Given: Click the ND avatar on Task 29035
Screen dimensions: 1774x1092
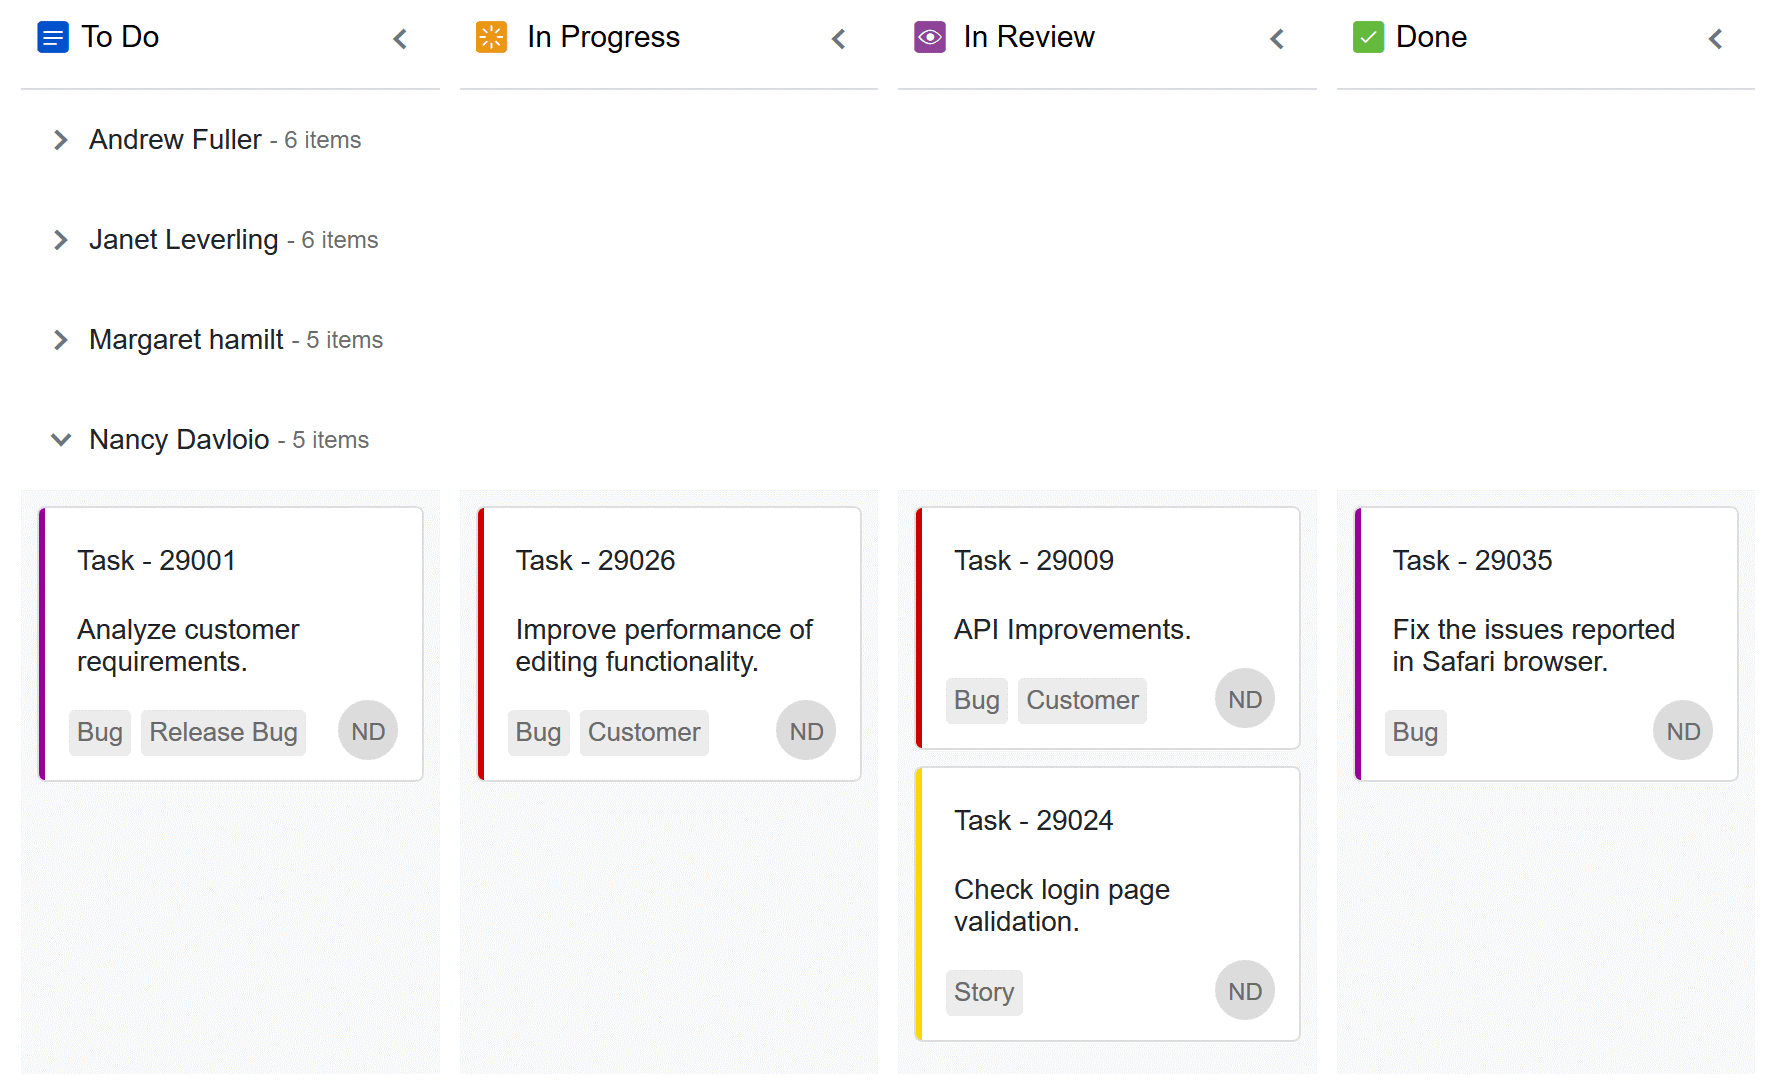Looking at the screenshot, I should pos(1683,731).
